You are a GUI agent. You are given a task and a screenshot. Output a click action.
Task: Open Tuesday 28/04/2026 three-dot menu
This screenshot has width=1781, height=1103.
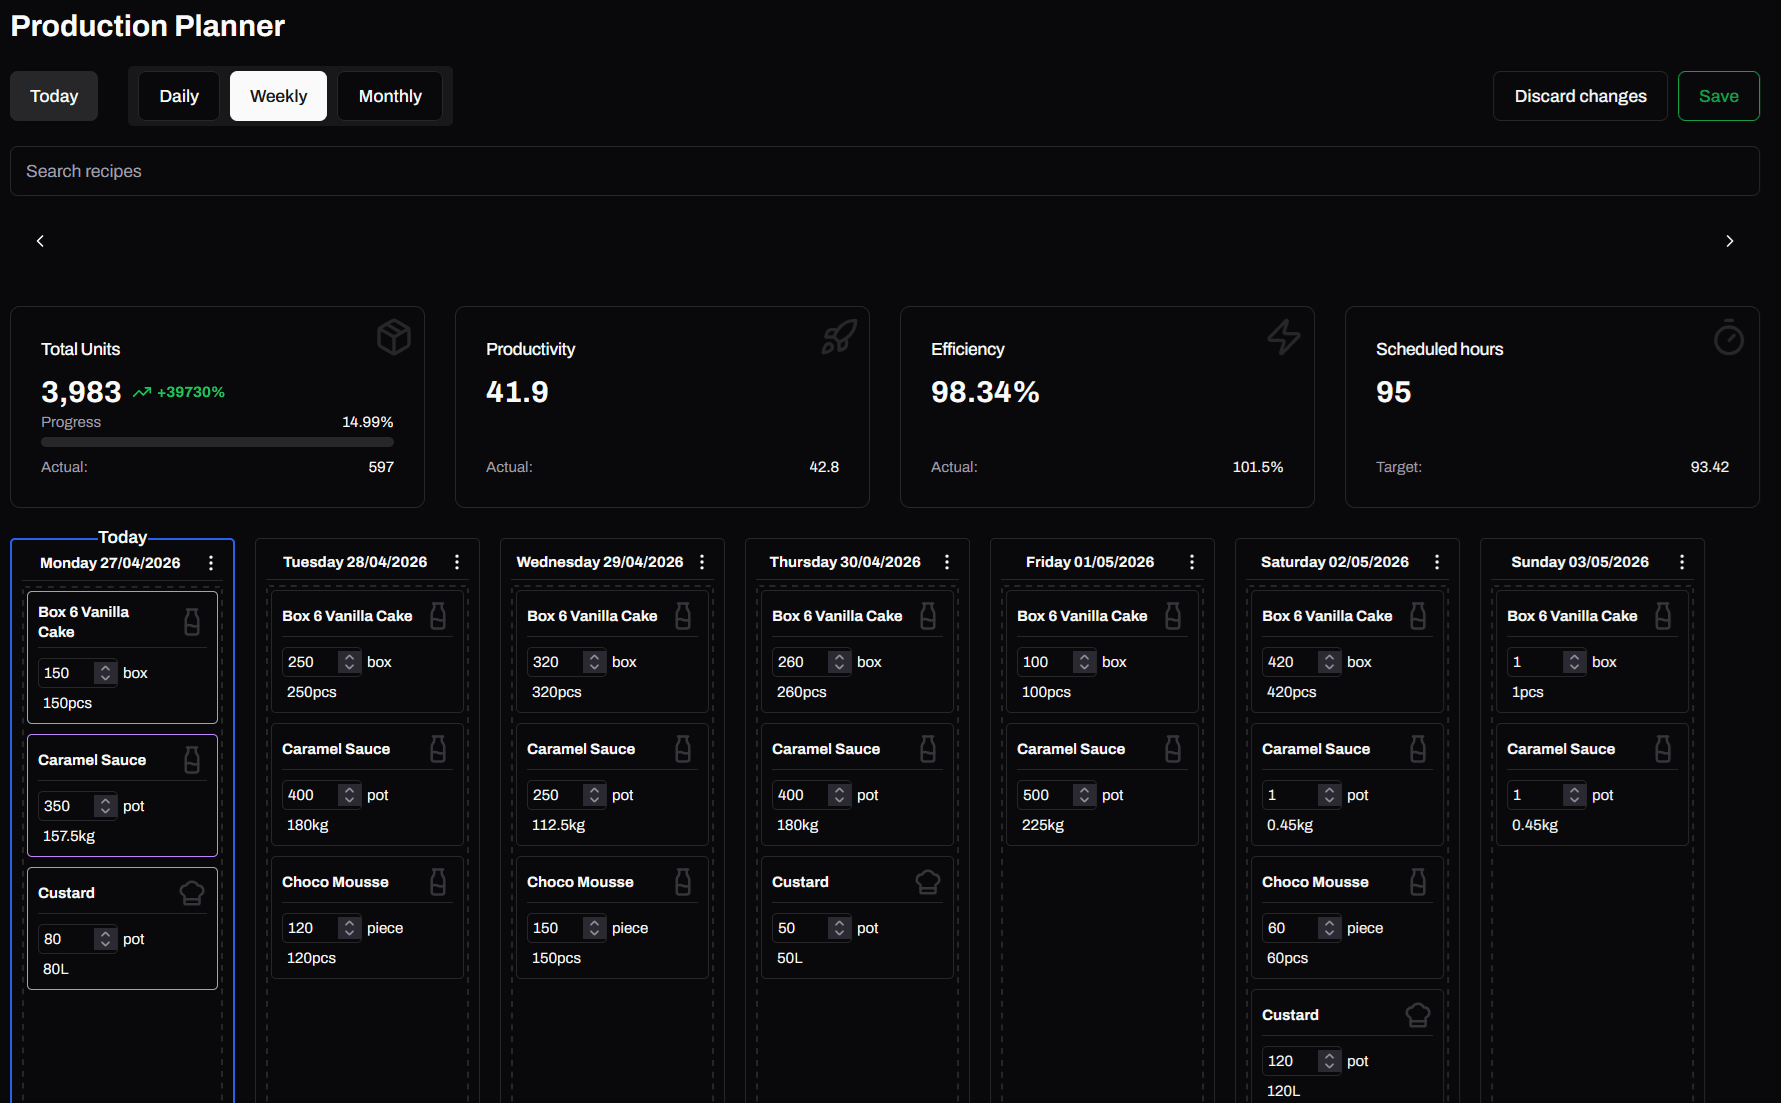[x=457, y=562]
